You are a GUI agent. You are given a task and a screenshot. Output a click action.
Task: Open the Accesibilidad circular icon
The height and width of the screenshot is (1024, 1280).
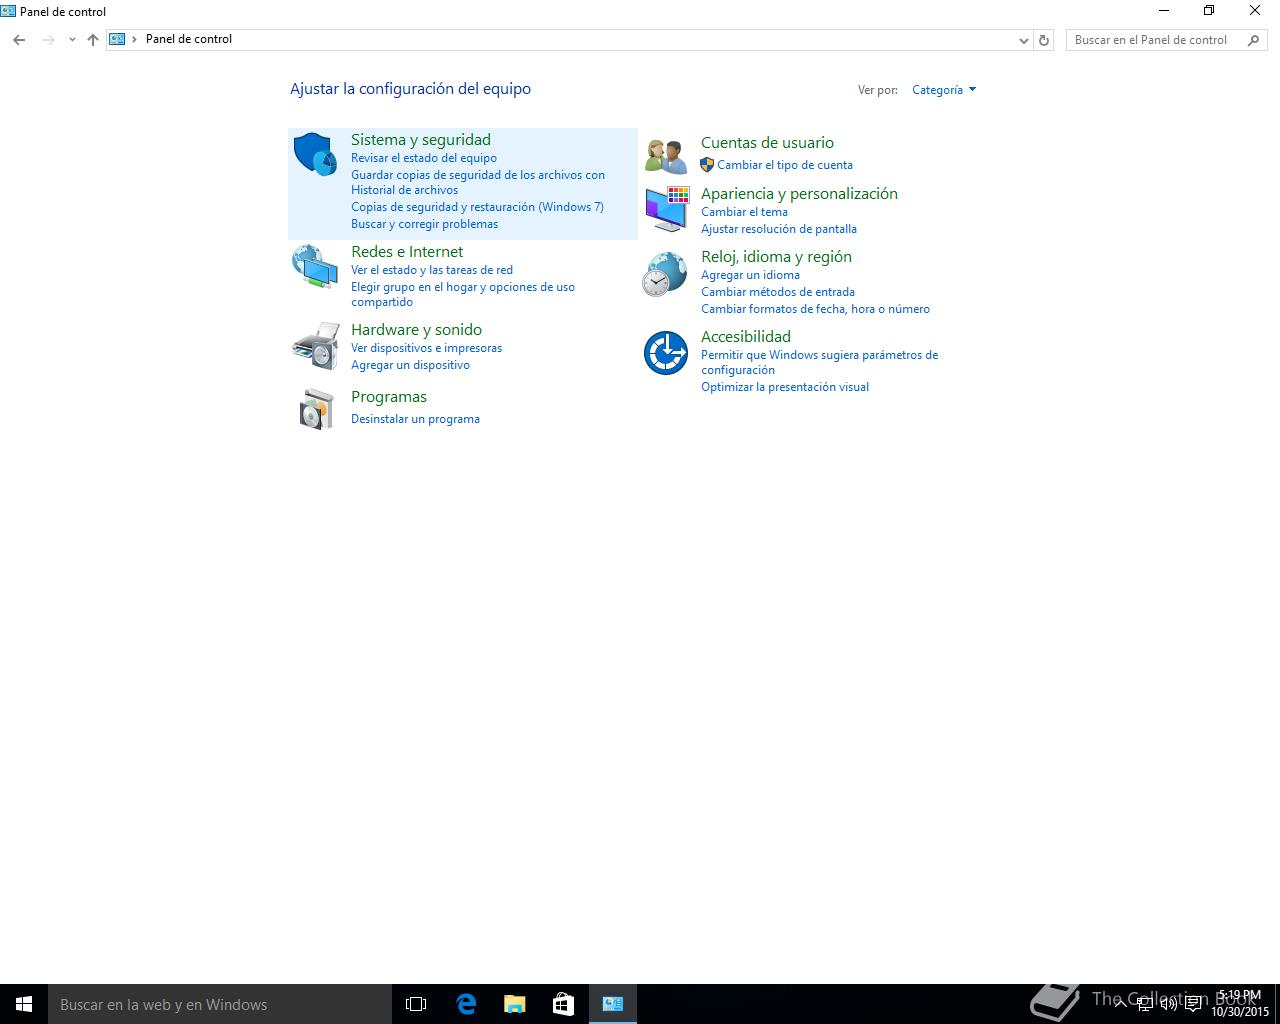pyautogui.click(x=666, y=353)
